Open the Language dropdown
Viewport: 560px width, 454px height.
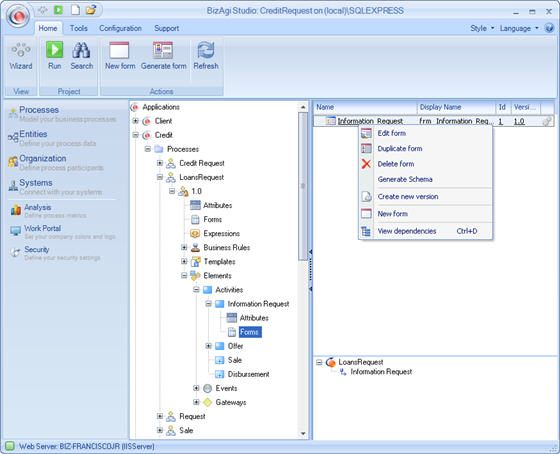[519, 28]
